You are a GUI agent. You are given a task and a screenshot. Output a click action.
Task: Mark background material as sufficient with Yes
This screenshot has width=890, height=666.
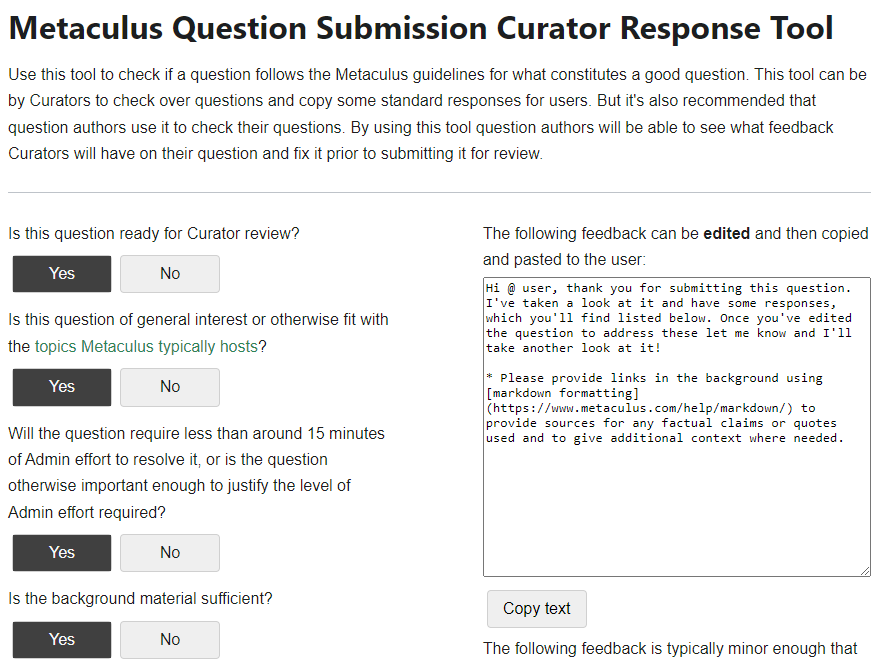point(61,639)
